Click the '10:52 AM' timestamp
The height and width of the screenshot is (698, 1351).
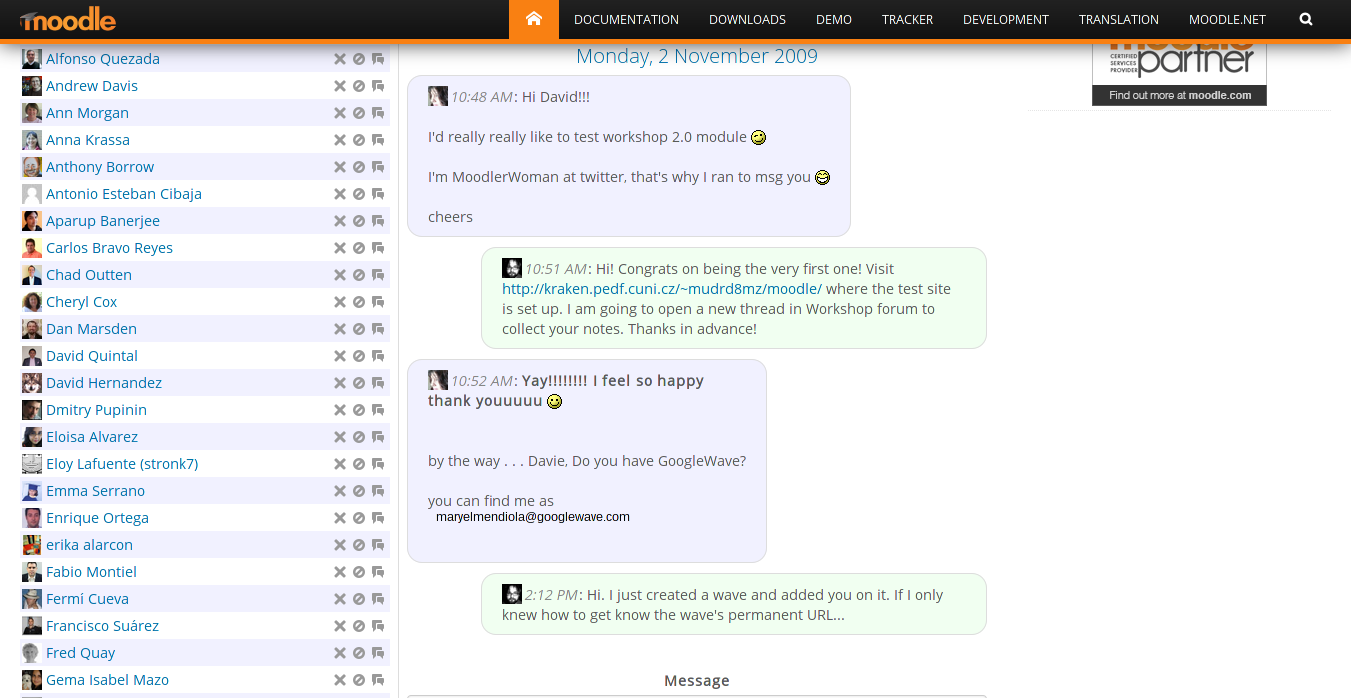coord(482,381)
